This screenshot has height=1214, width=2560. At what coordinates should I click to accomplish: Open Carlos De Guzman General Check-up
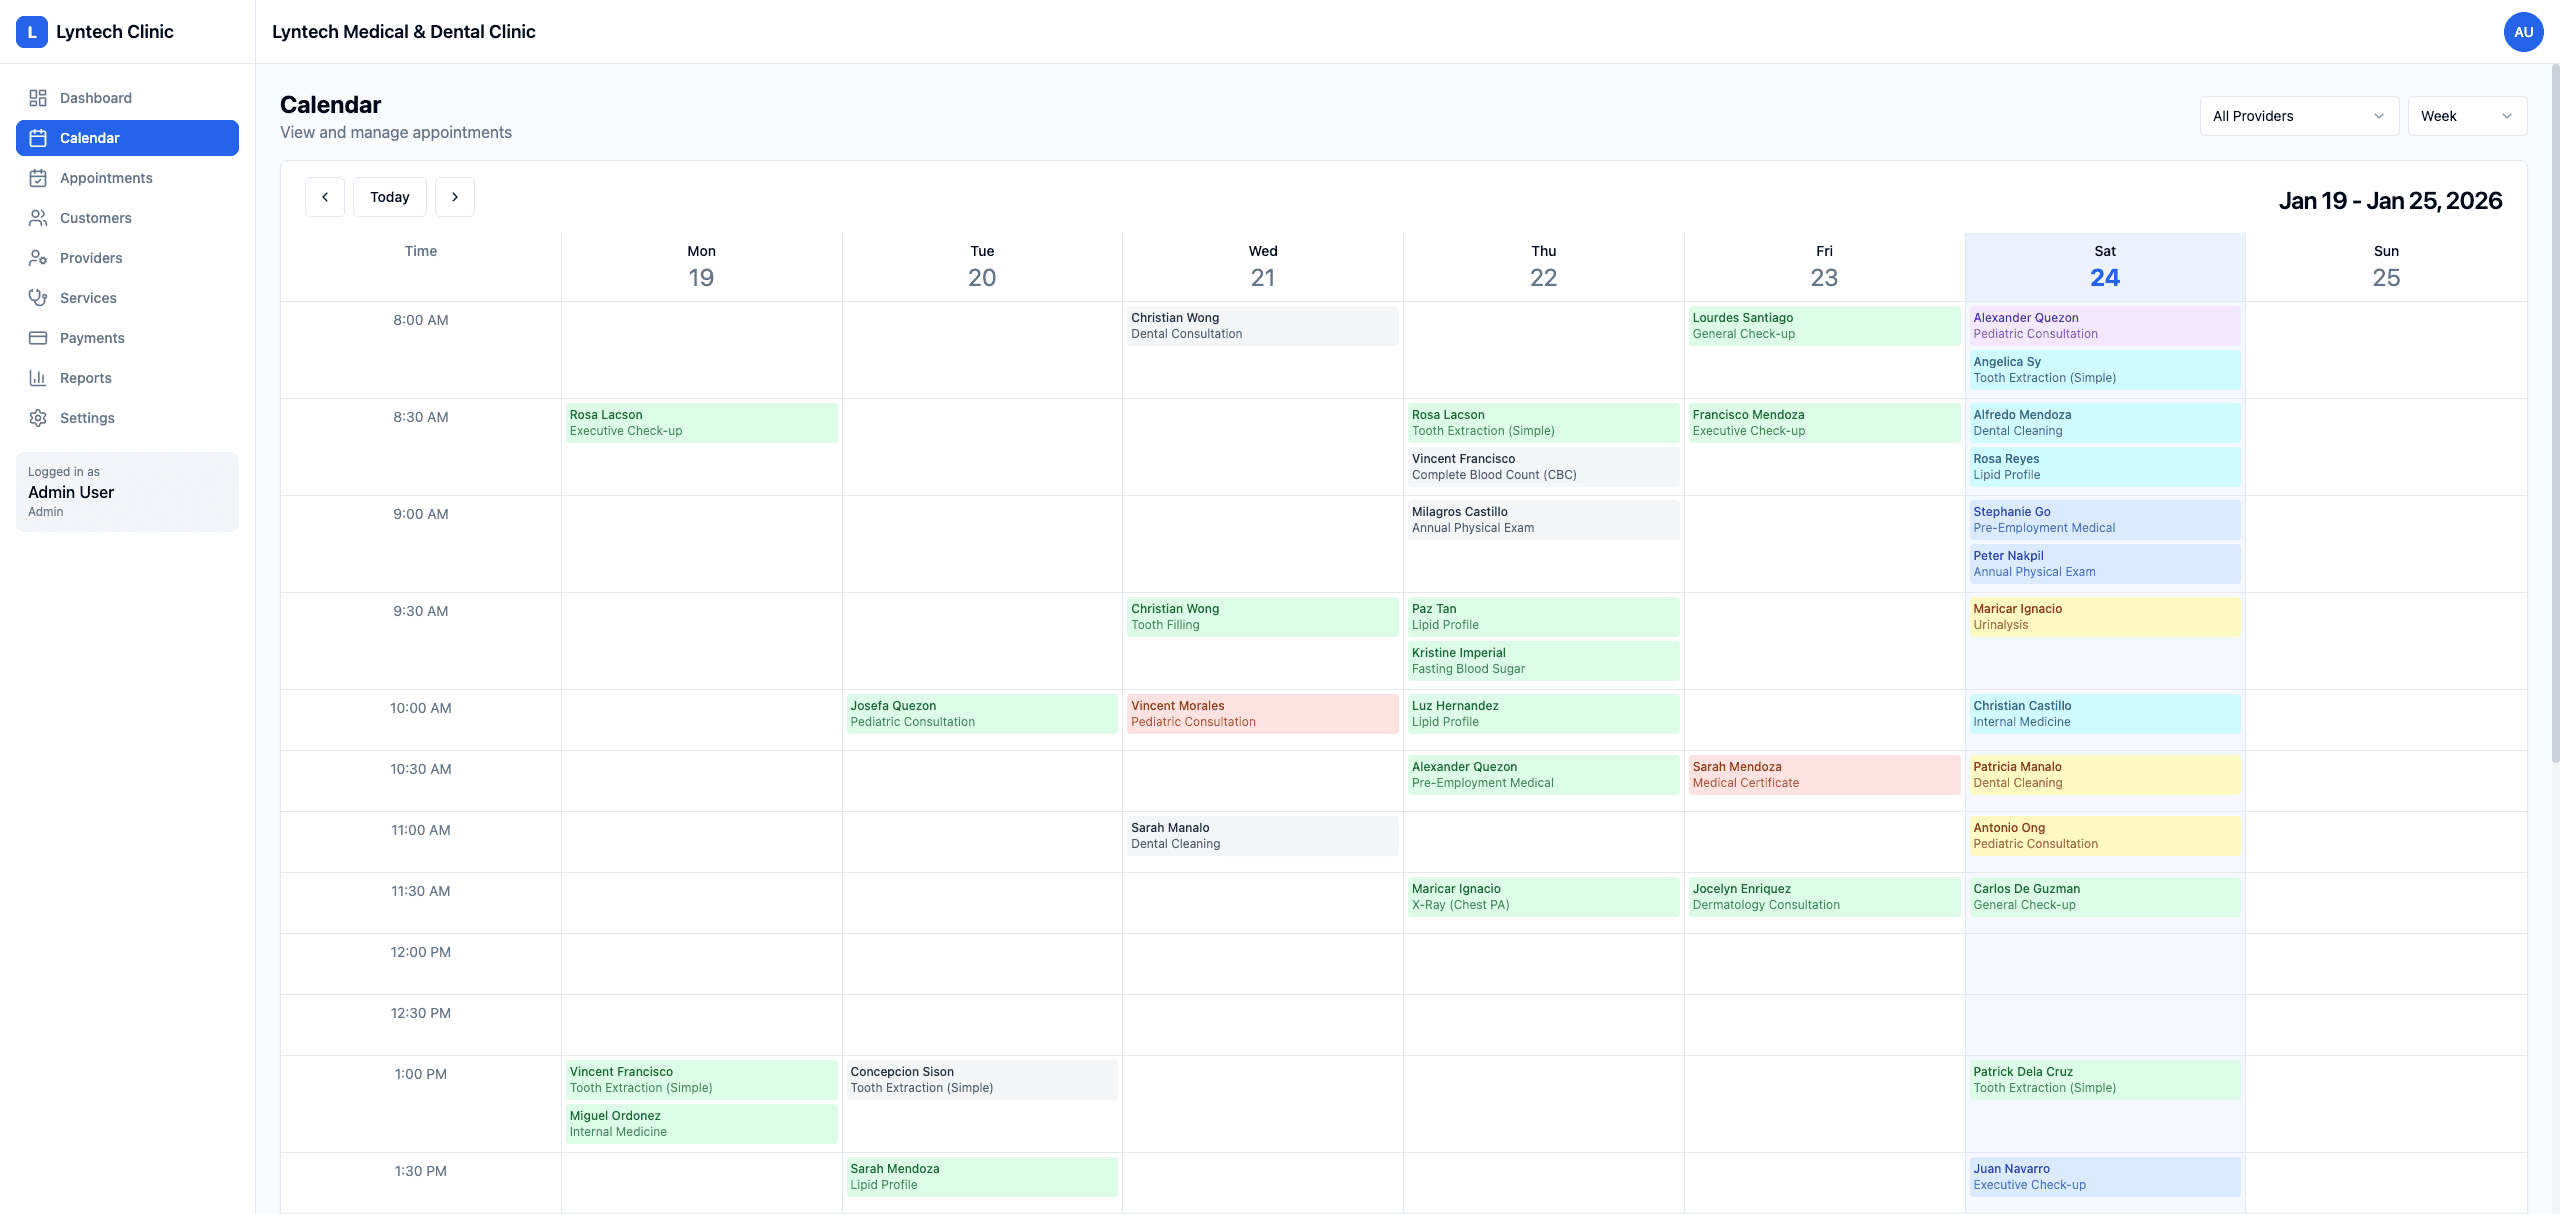pyautogui.click(x=2105, y=897)
